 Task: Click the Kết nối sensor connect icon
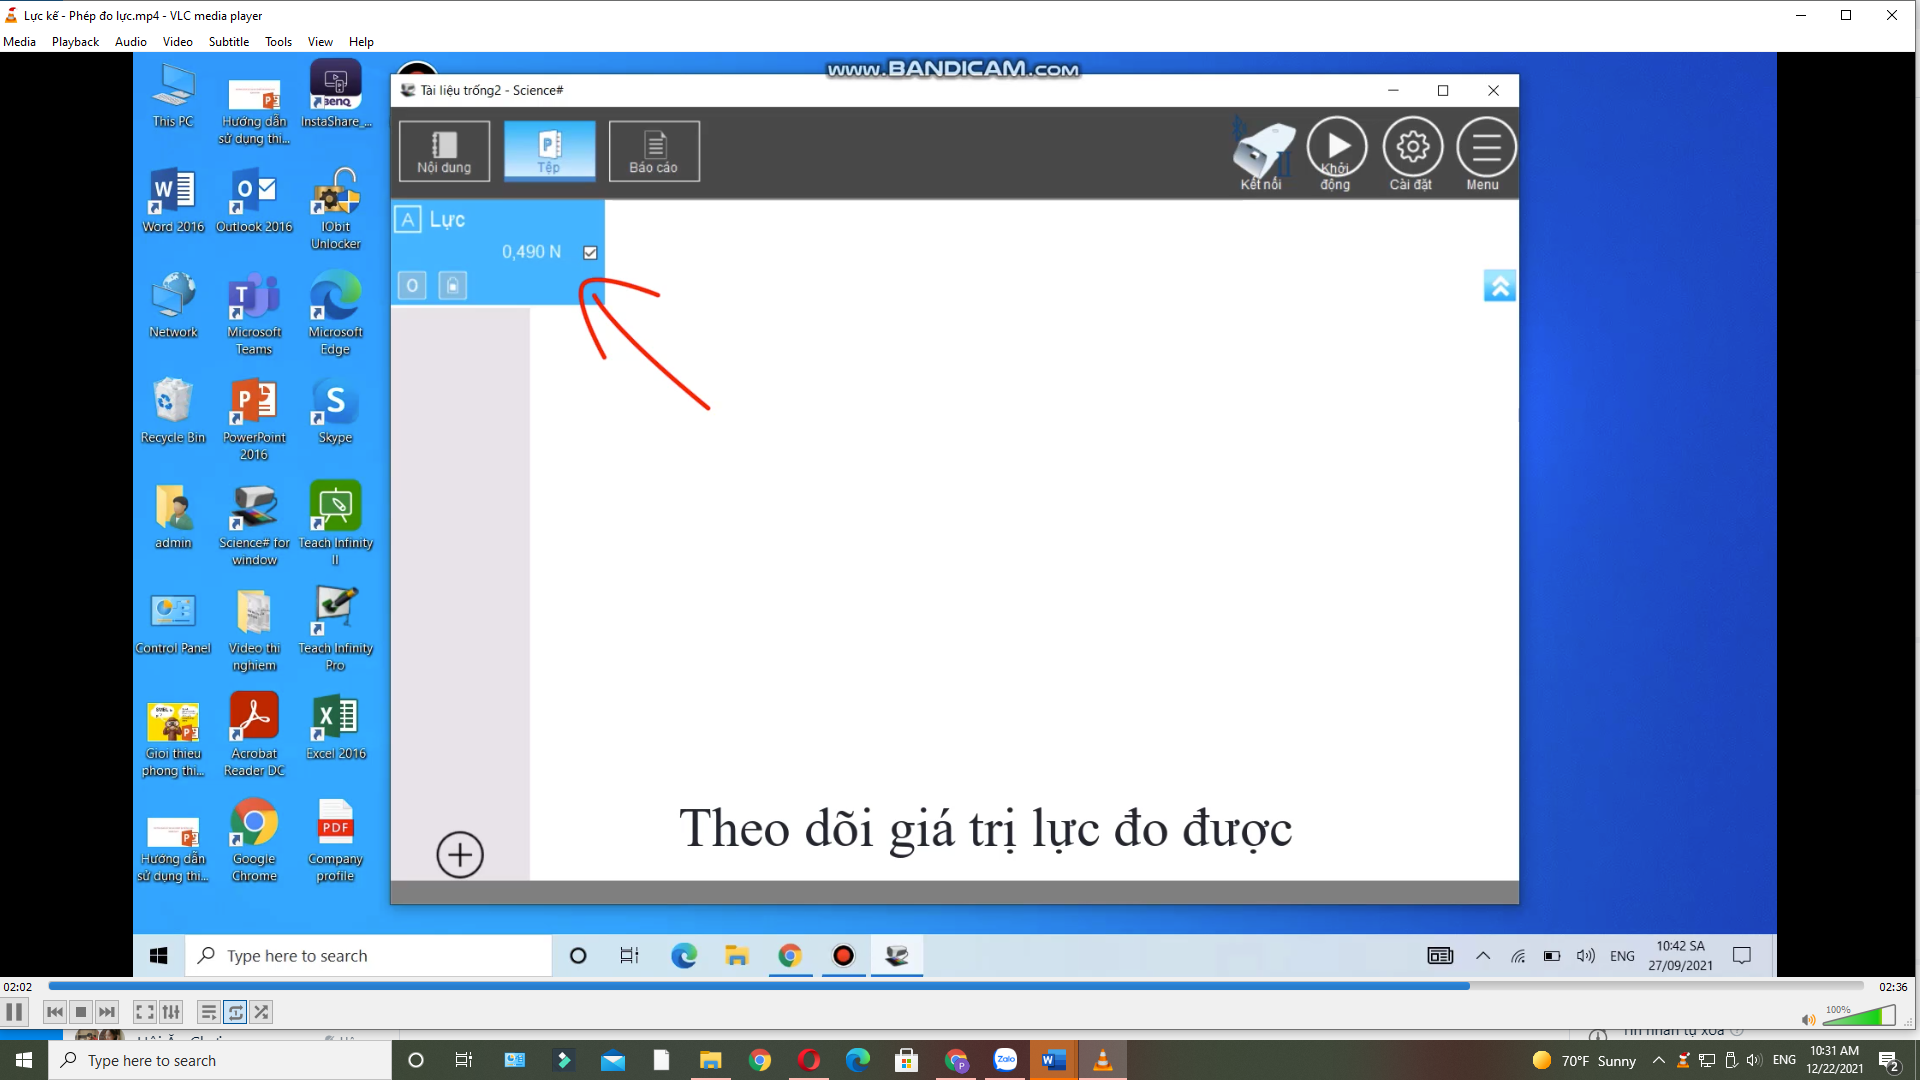1263,154
